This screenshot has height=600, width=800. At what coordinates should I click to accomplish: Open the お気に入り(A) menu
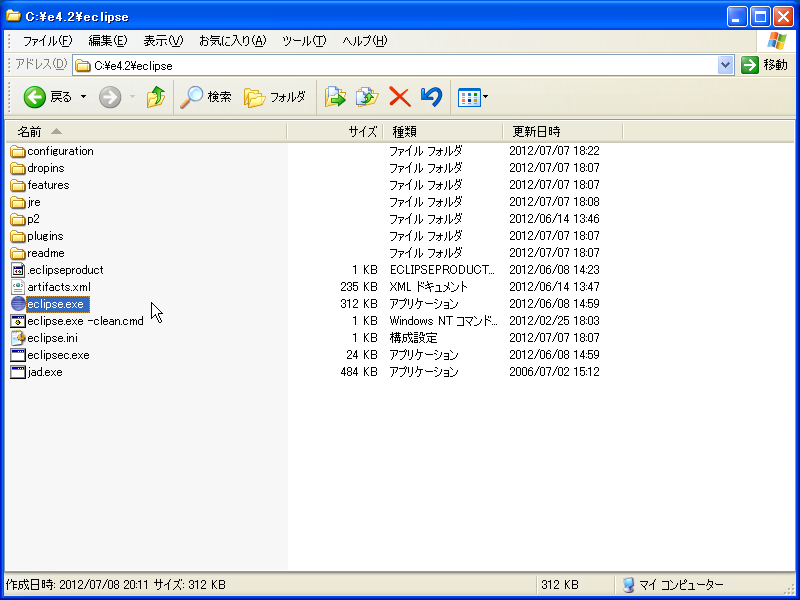(233, 41)
